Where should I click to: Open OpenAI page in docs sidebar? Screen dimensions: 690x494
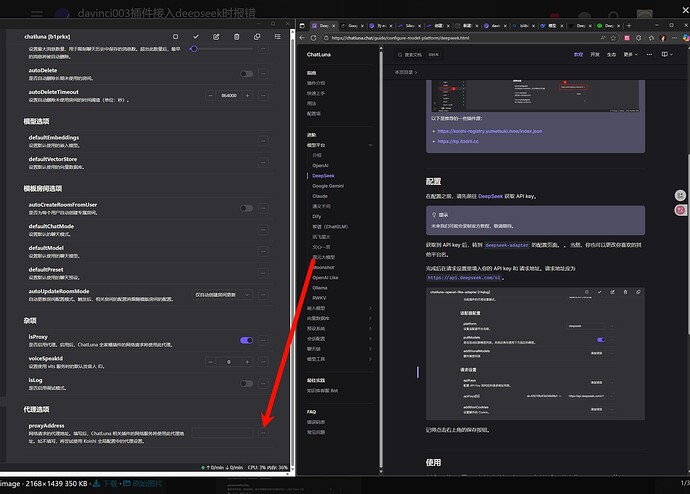(320, 165)
